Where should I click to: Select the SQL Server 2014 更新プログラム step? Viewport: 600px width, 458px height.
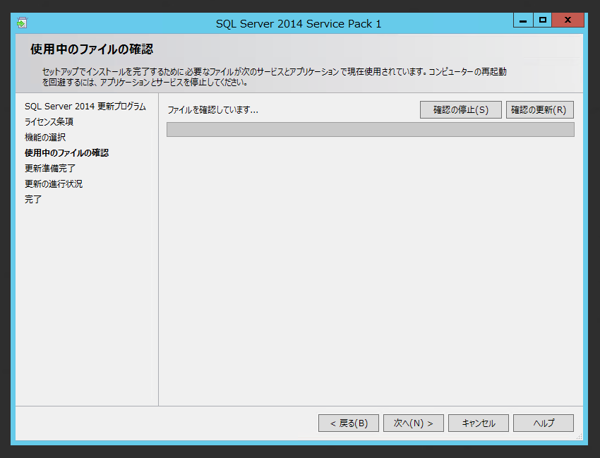click(x=85, y=106)
